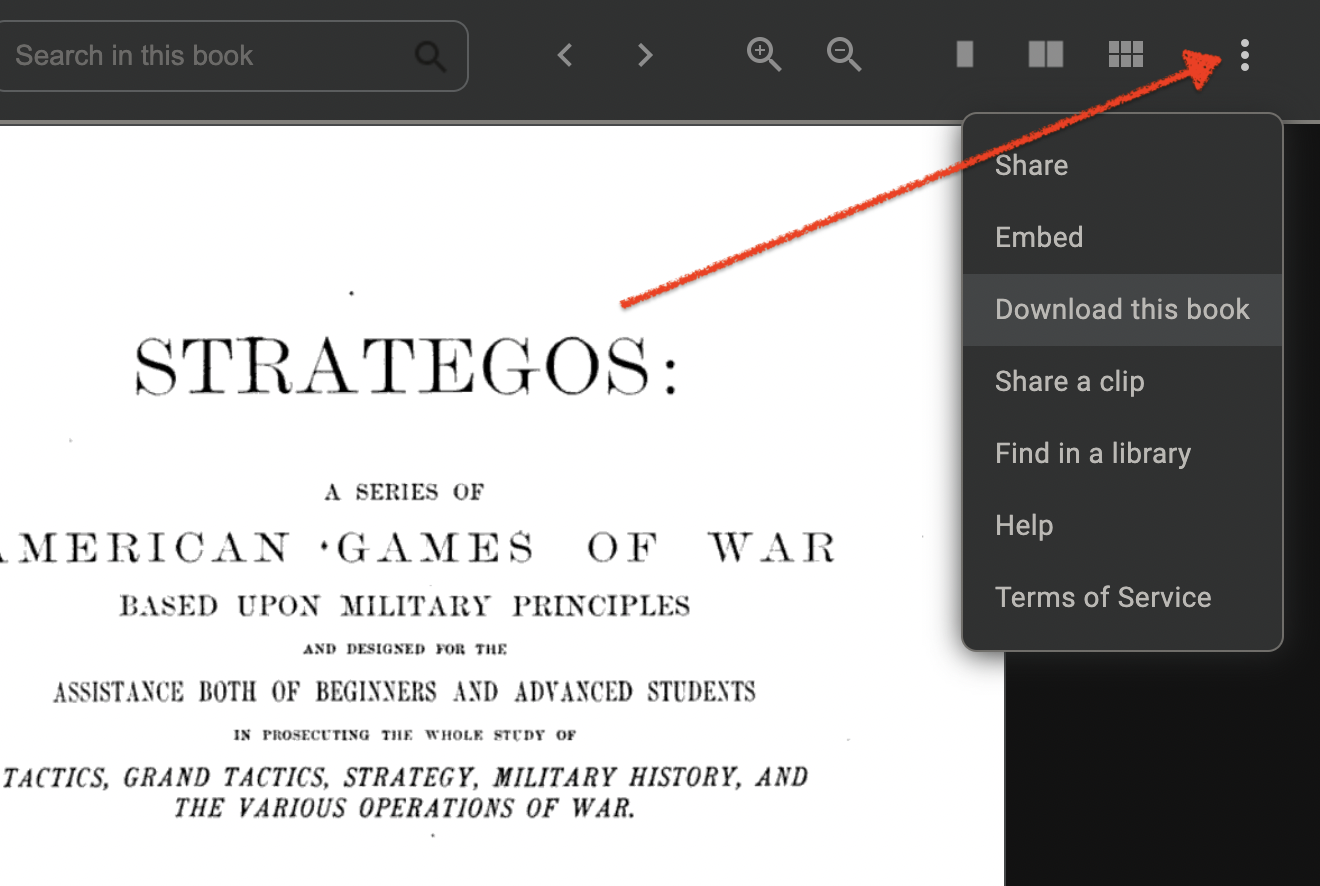Click the dark area beside the page
The image size is (1320, 886).
tap(1160, 770)
